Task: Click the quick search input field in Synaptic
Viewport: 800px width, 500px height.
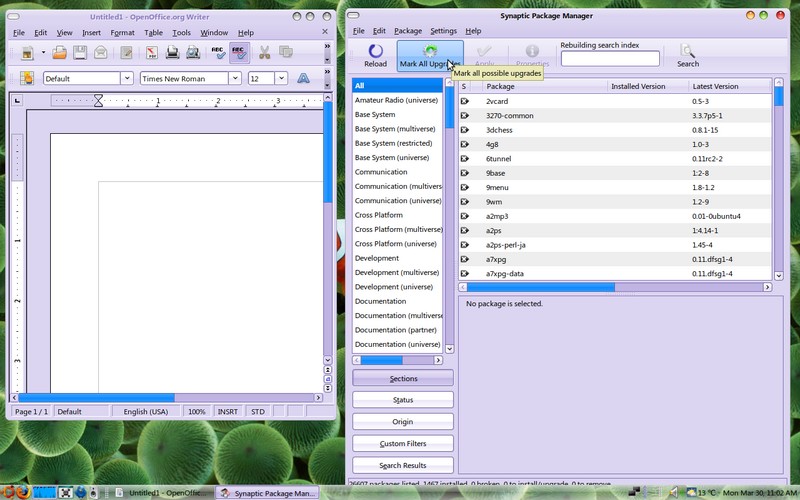Action: pos(610,59)
